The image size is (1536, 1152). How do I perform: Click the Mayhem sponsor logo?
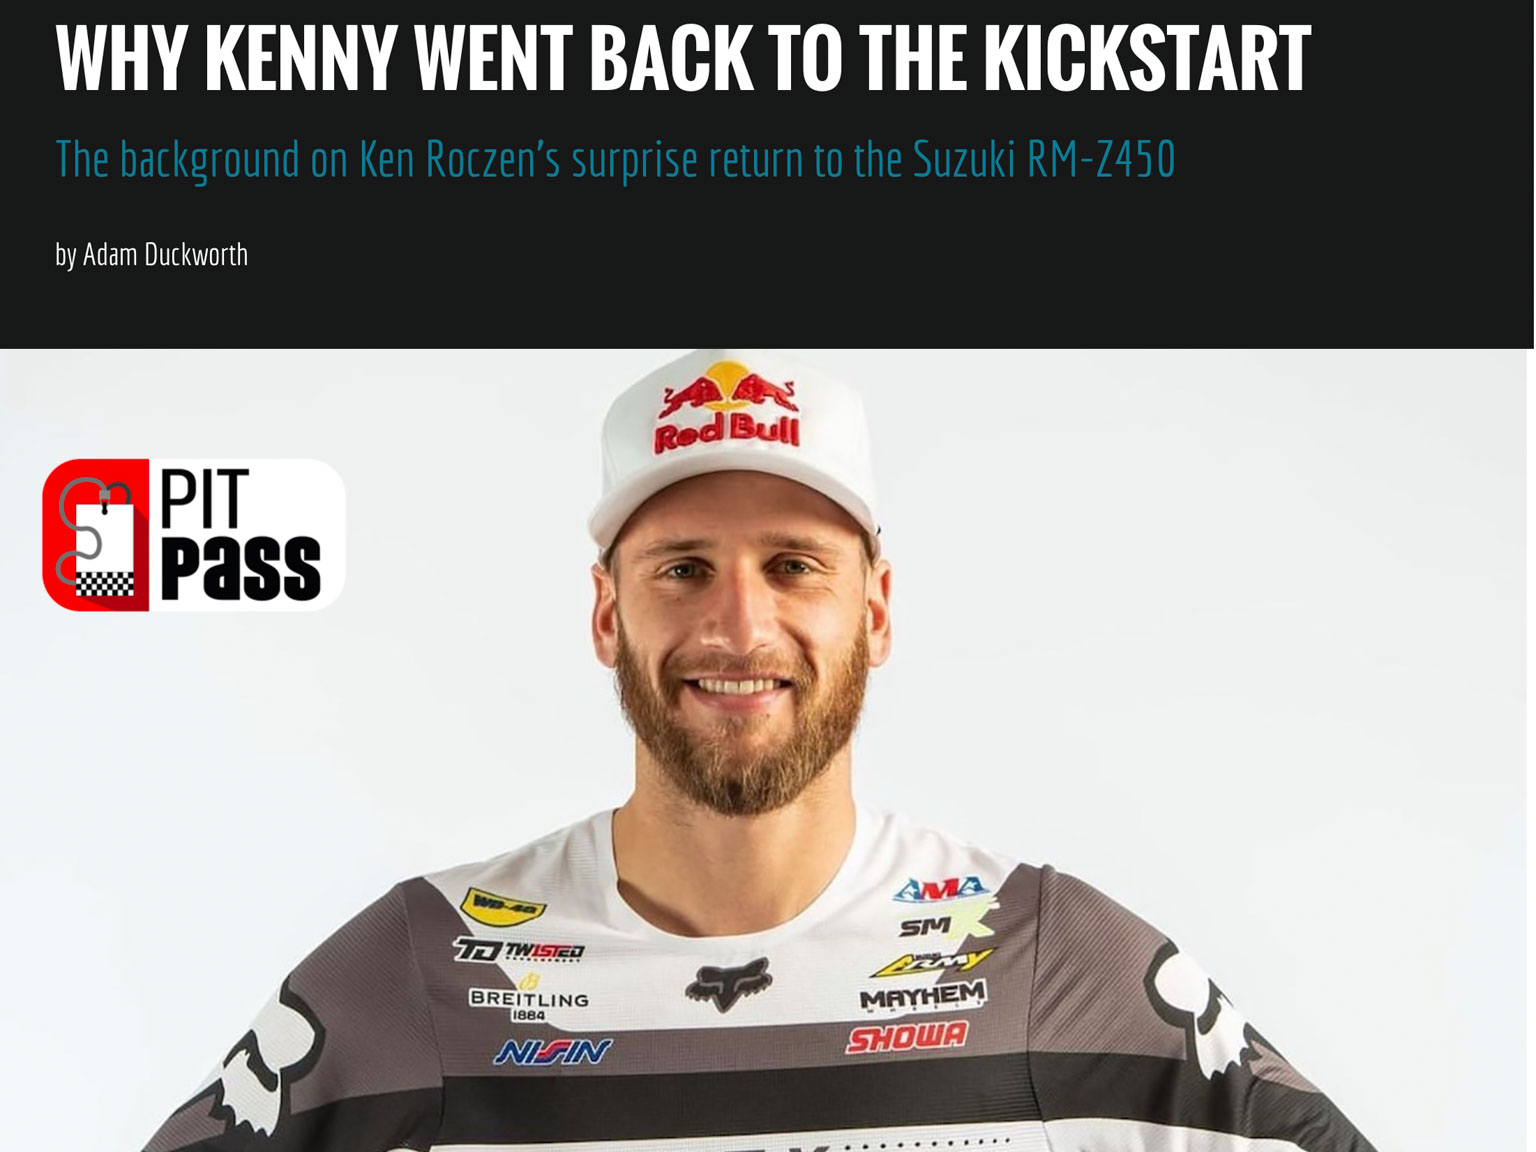(x=923, y=996)
